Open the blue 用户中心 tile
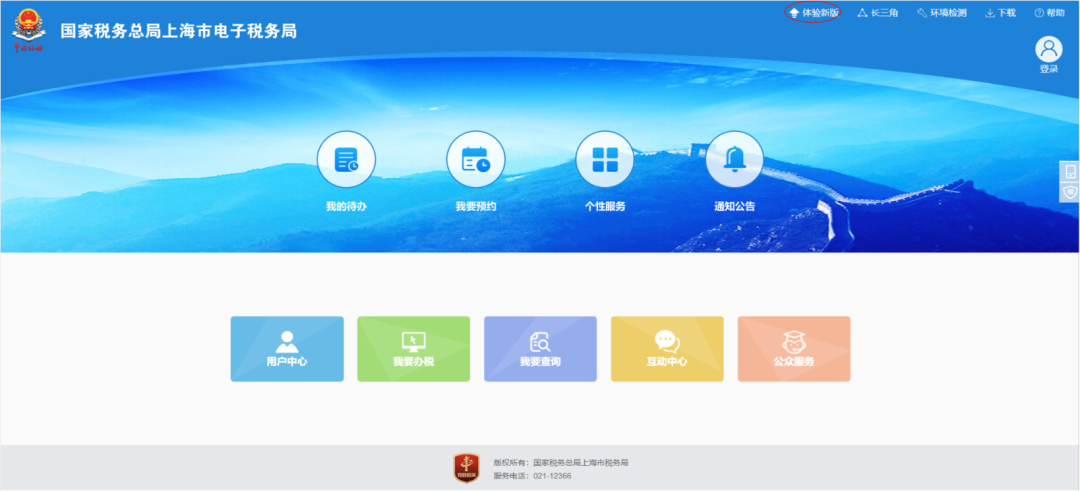Viewport: 1080px width, 491px height. click(287, 349)
